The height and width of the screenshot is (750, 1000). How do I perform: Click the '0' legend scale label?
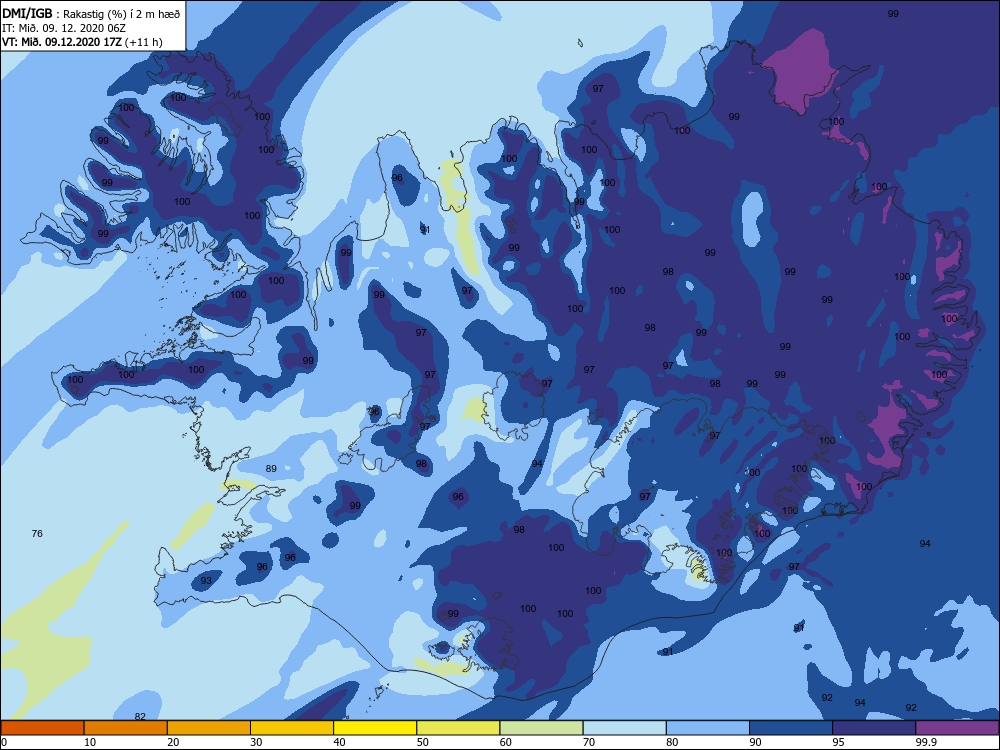tap(3, 742)
